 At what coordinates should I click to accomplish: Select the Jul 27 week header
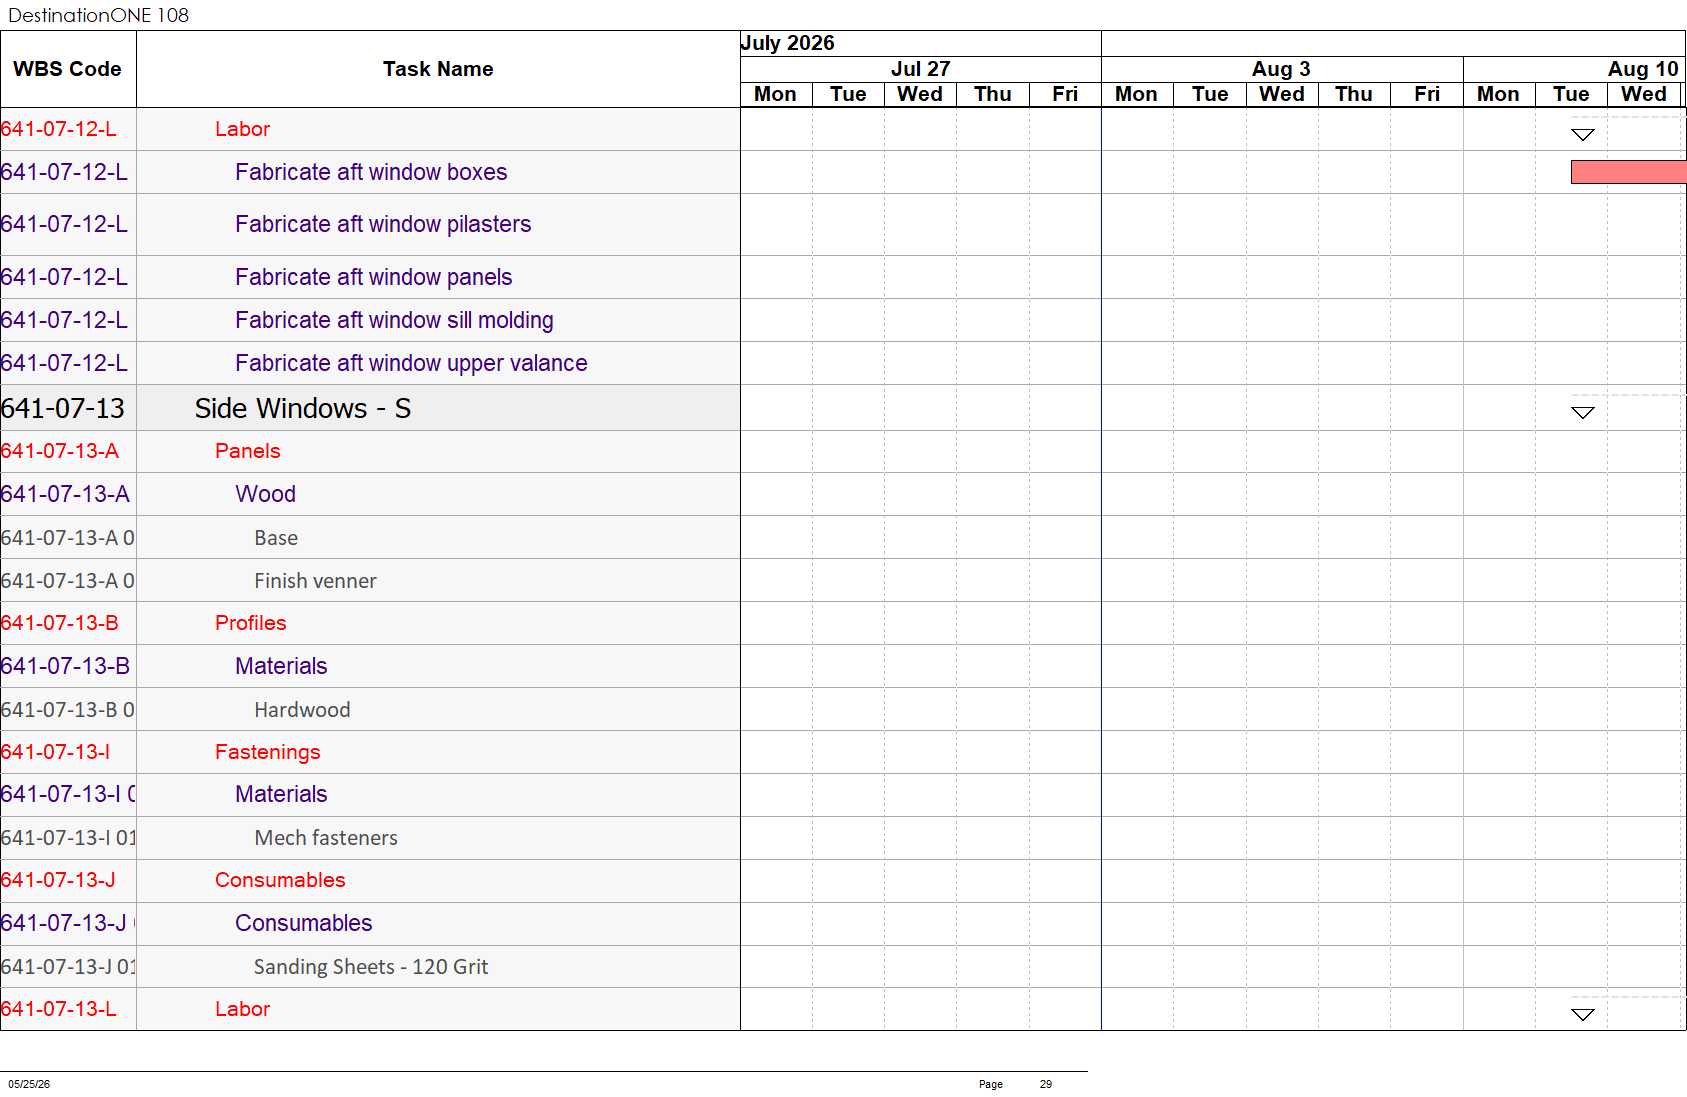click(x=920, y=69)
